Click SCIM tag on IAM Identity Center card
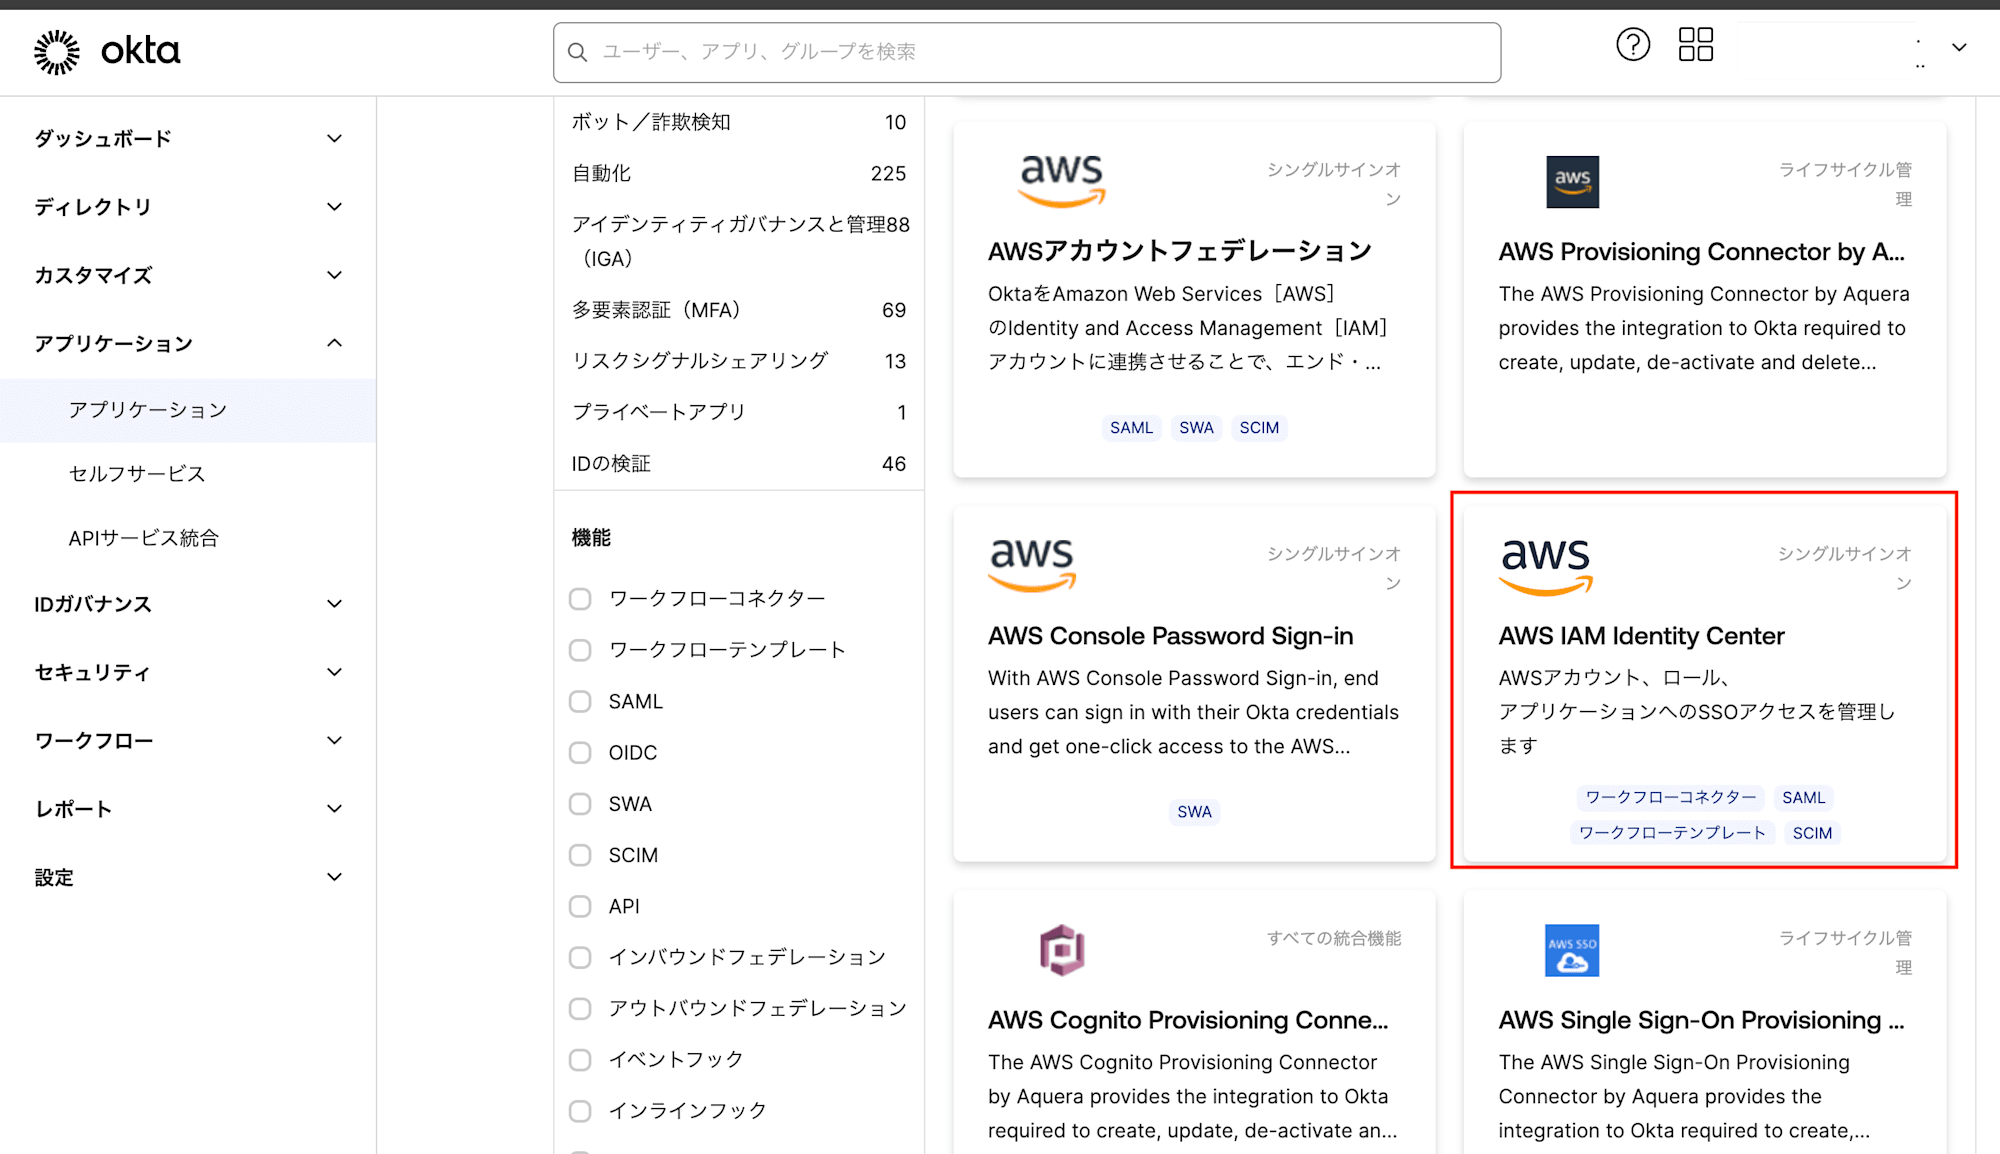The image size is (2000, 1154). pyautogui.click(x=1812, y=833)
